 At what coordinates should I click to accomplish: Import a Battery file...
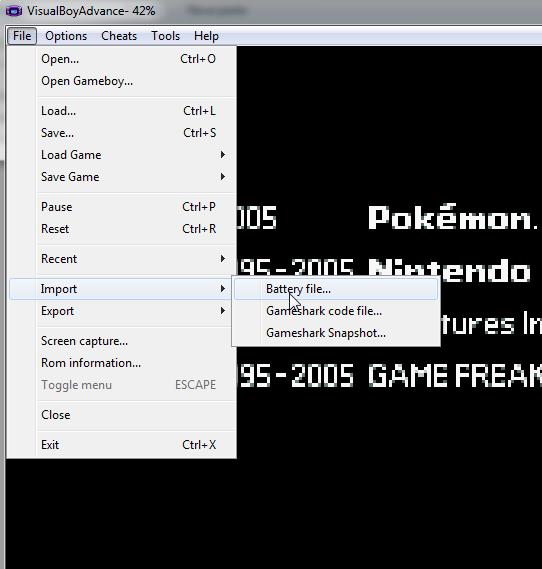(x=336, y=289)
